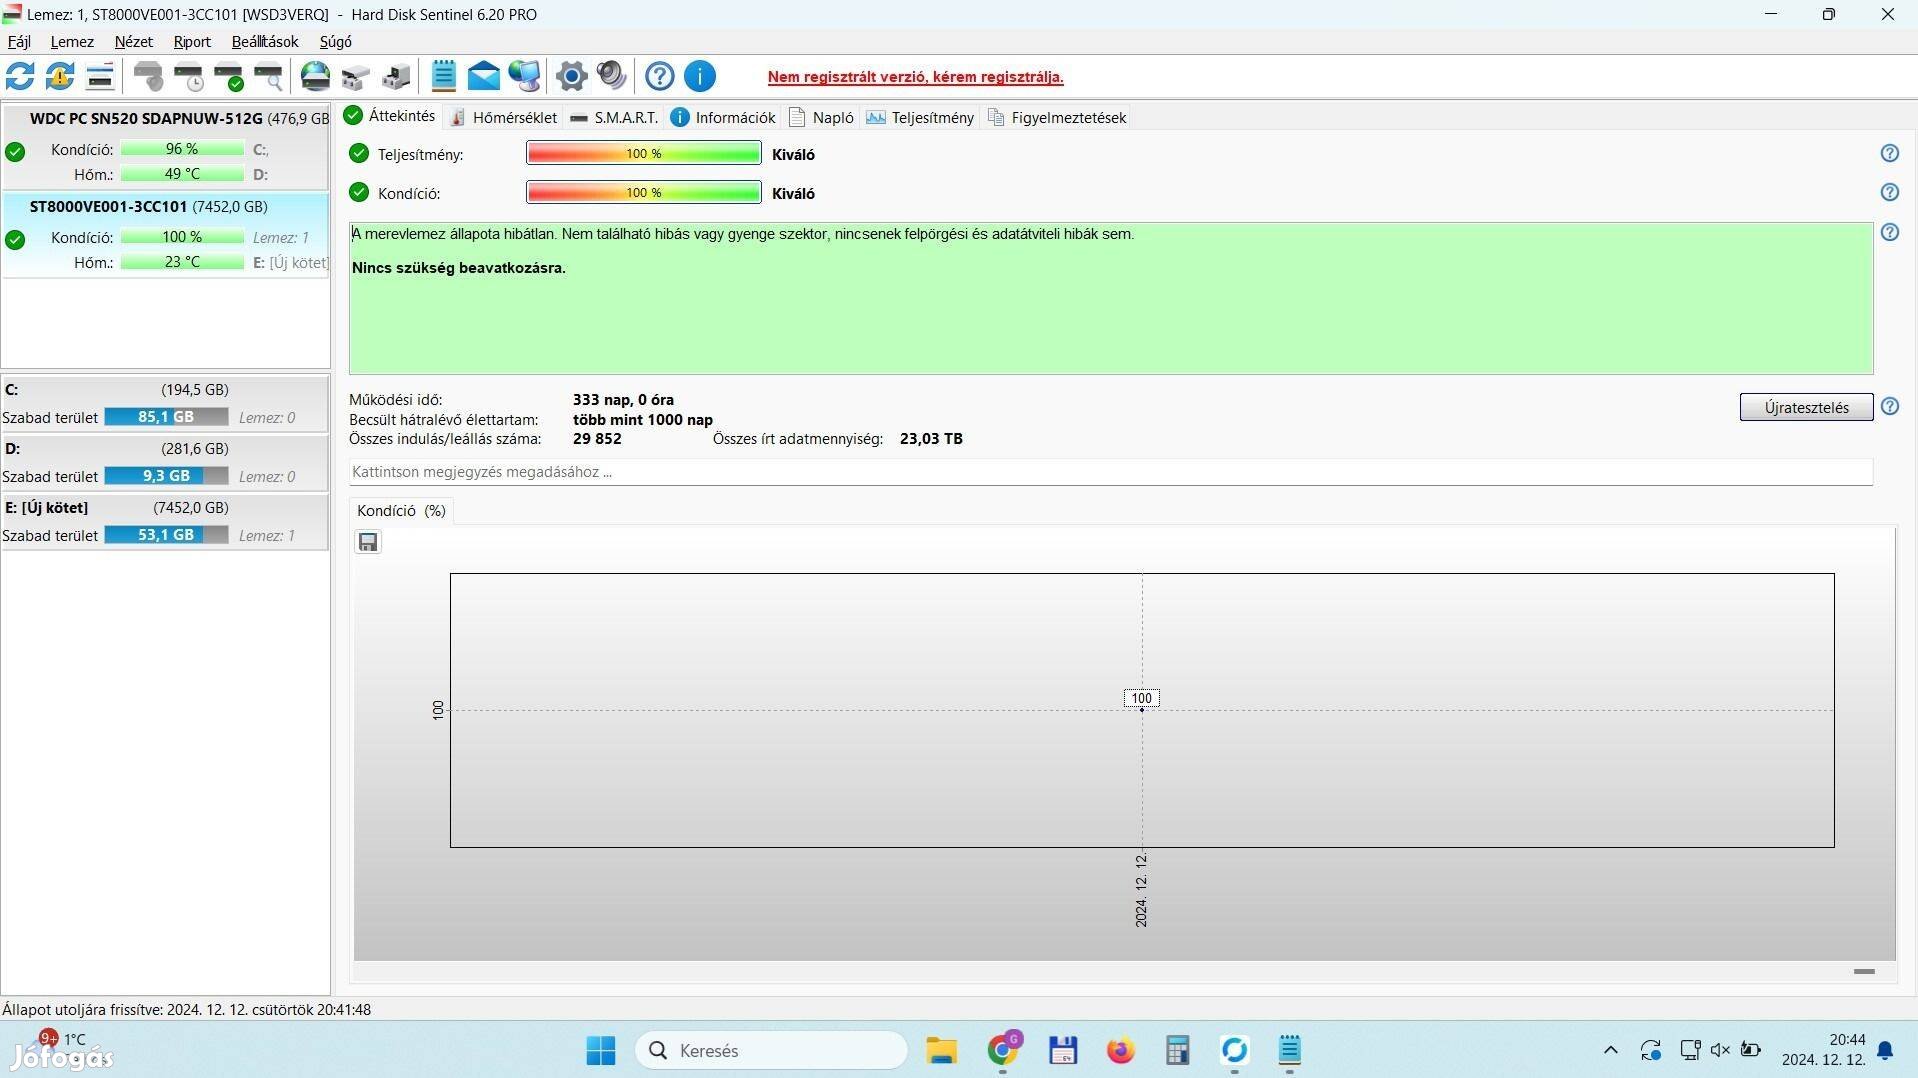Image resolution: width=1918 pixels, height=1078 pixels.
Task: Click the taskbar Keresés search box
Action: coord(771,1051)
